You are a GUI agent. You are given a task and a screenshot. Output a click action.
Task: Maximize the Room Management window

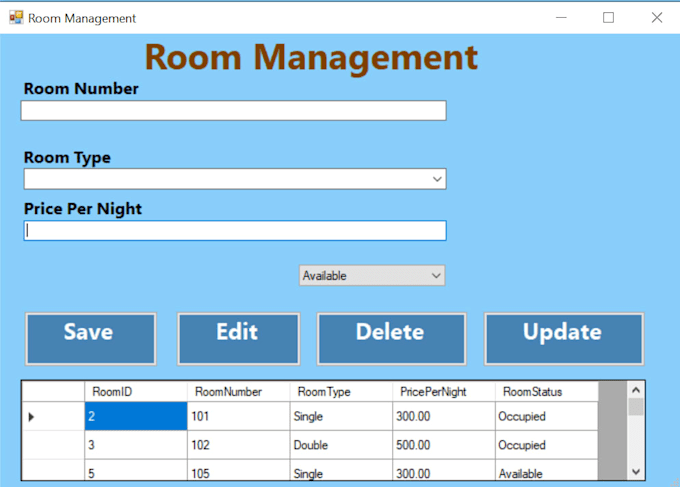point(608,17)
